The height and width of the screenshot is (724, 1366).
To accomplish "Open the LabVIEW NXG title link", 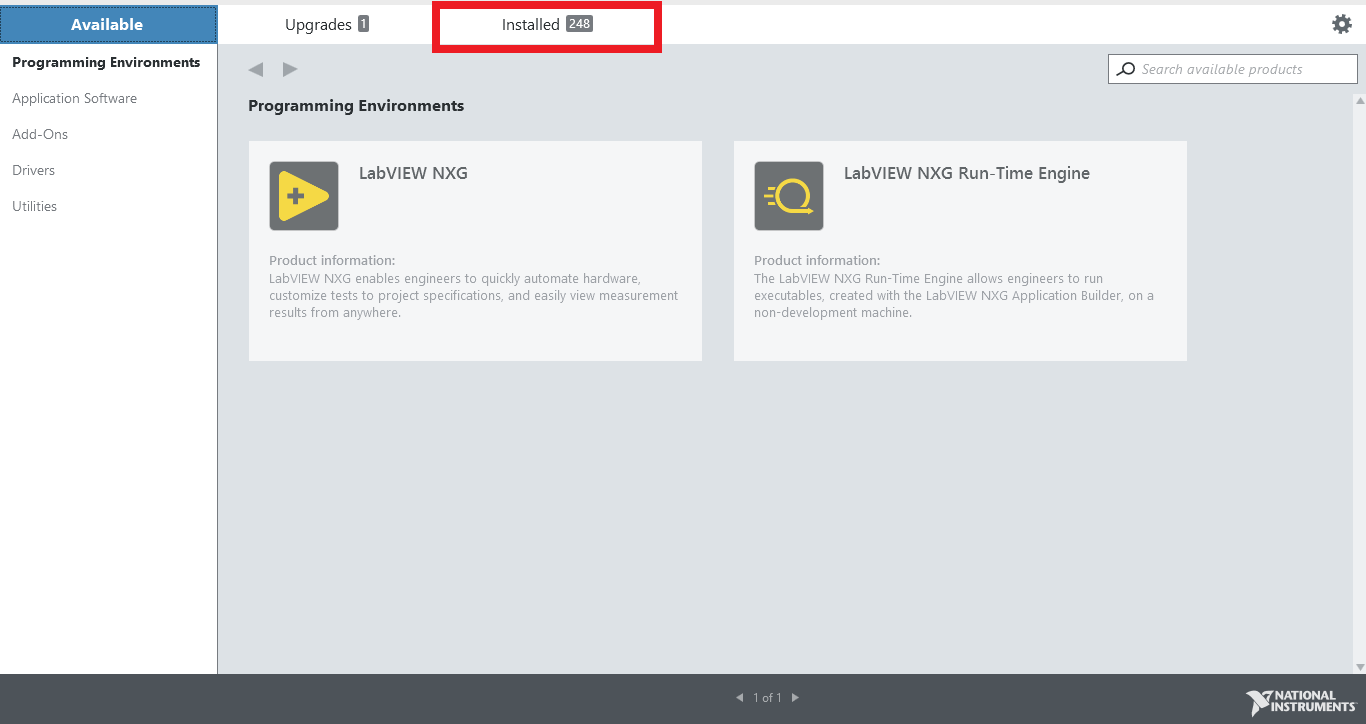I will point(413,173).
